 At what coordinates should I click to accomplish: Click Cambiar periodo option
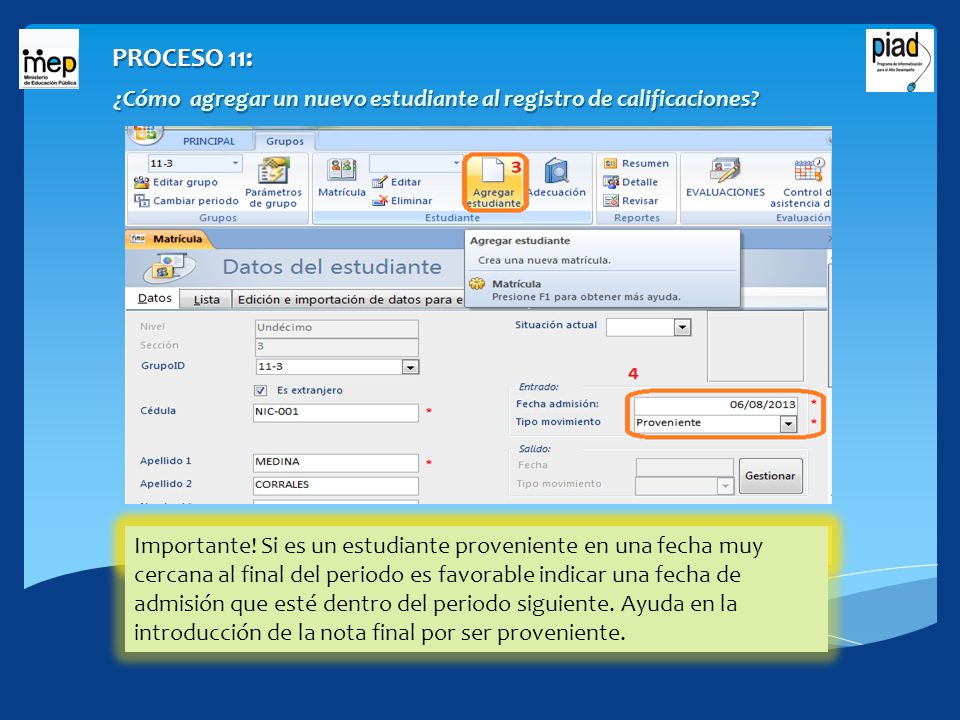pyautogui.click(x=186, y=200)
